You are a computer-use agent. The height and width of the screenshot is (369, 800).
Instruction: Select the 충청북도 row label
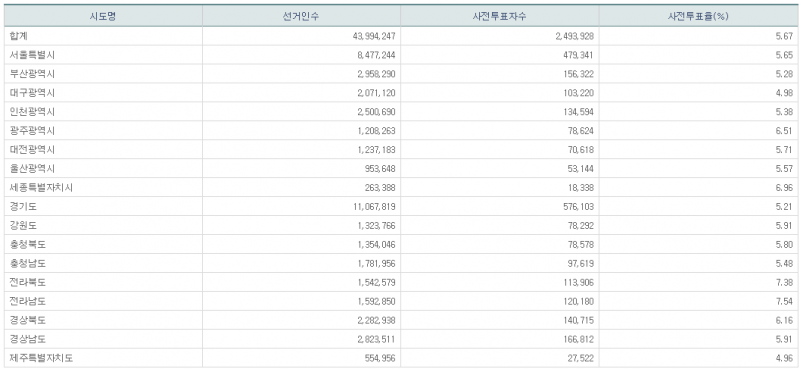click(x=28, y=244)
